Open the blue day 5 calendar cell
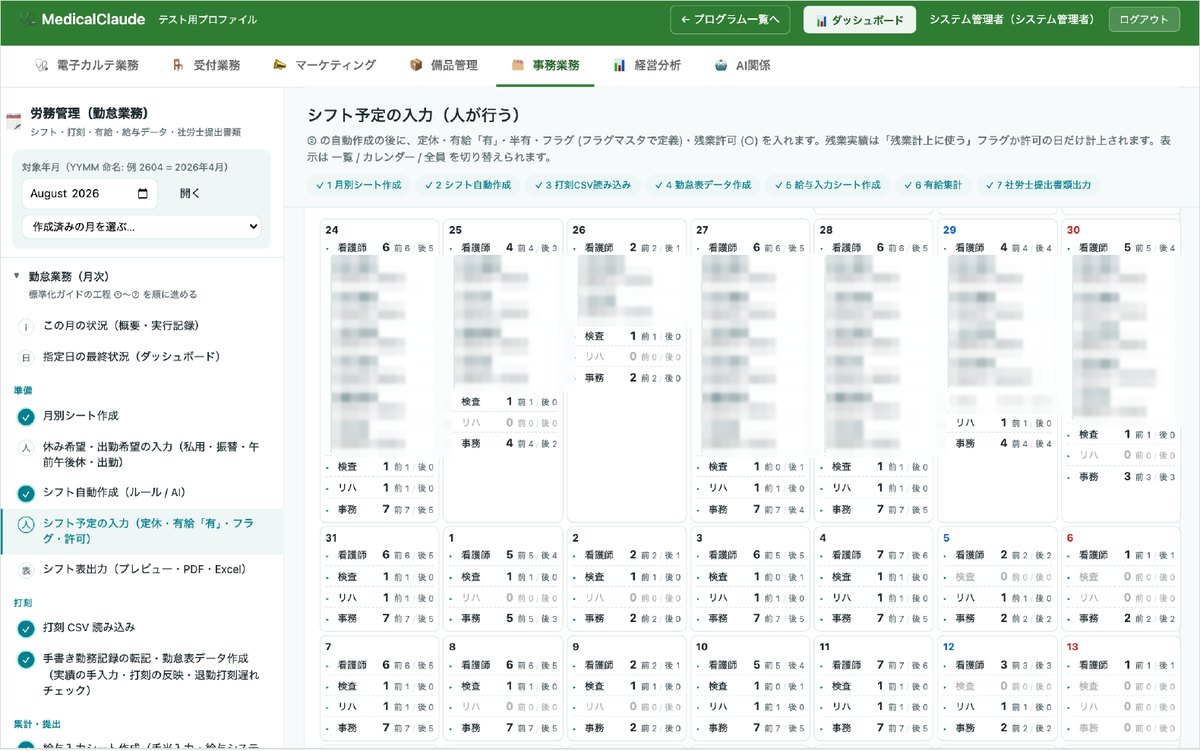The width and height of the screenshot is (1200, 751). coord(997,579)
